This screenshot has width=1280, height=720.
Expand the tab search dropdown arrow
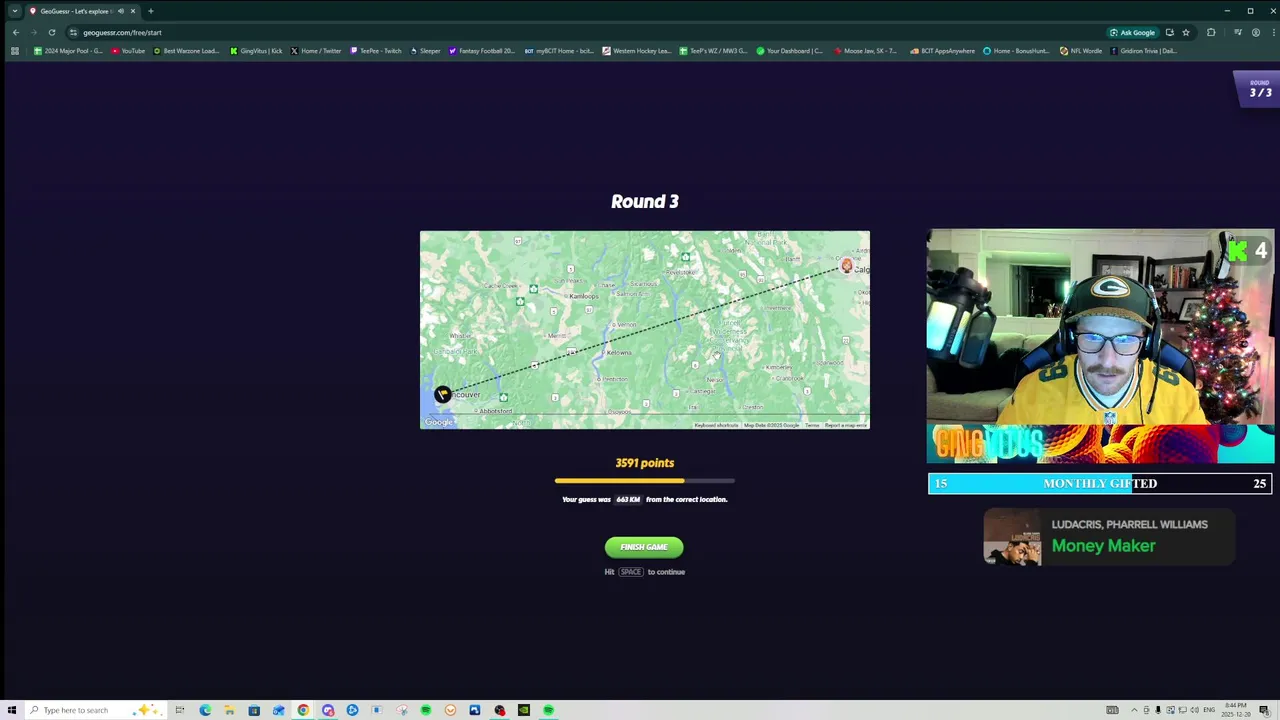[x=14, y=11]
